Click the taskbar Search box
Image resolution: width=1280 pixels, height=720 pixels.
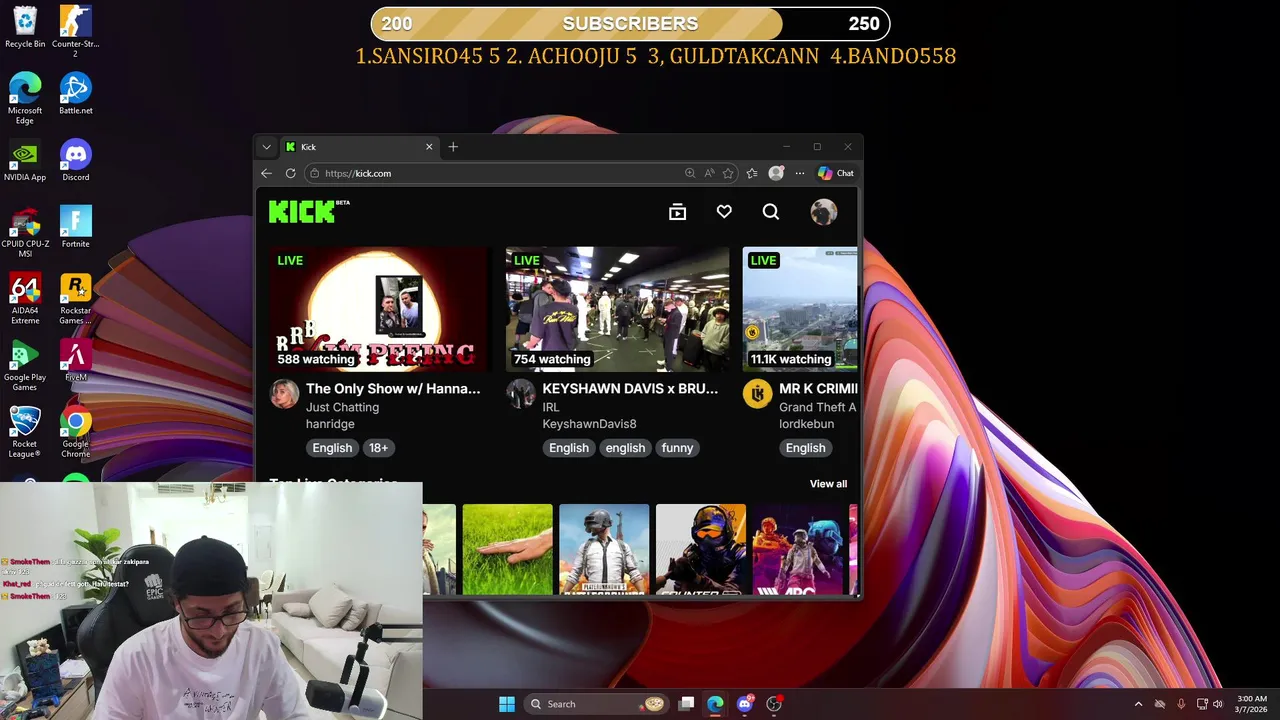[x=597, y=704]
